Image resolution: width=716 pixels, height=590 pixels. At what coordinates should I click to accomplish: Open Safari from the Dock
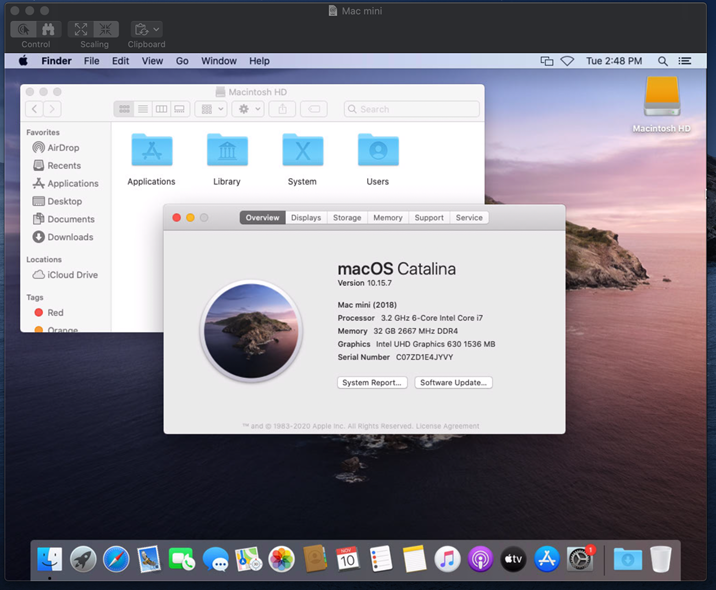pyautogui.click(x=116, y=559)
